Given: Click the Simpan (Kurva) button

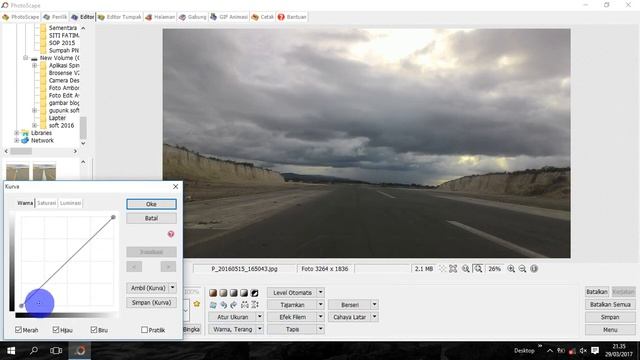Looking at the screenshot, I should [x=151, y=302].
